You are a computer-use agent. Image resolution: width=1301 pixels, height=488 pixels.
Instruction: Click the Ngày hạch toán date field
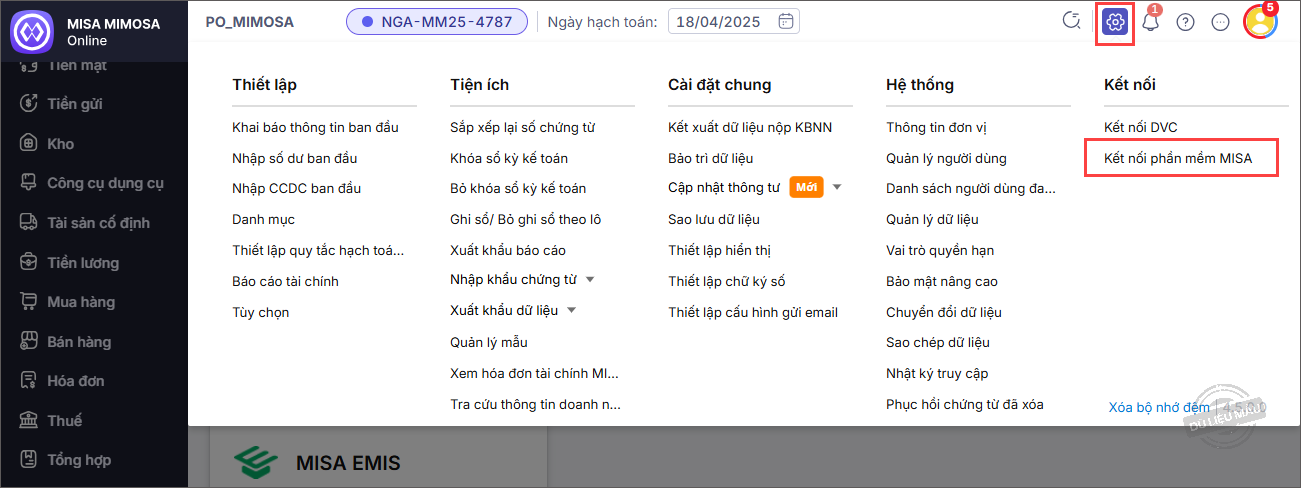pos(733,21)
